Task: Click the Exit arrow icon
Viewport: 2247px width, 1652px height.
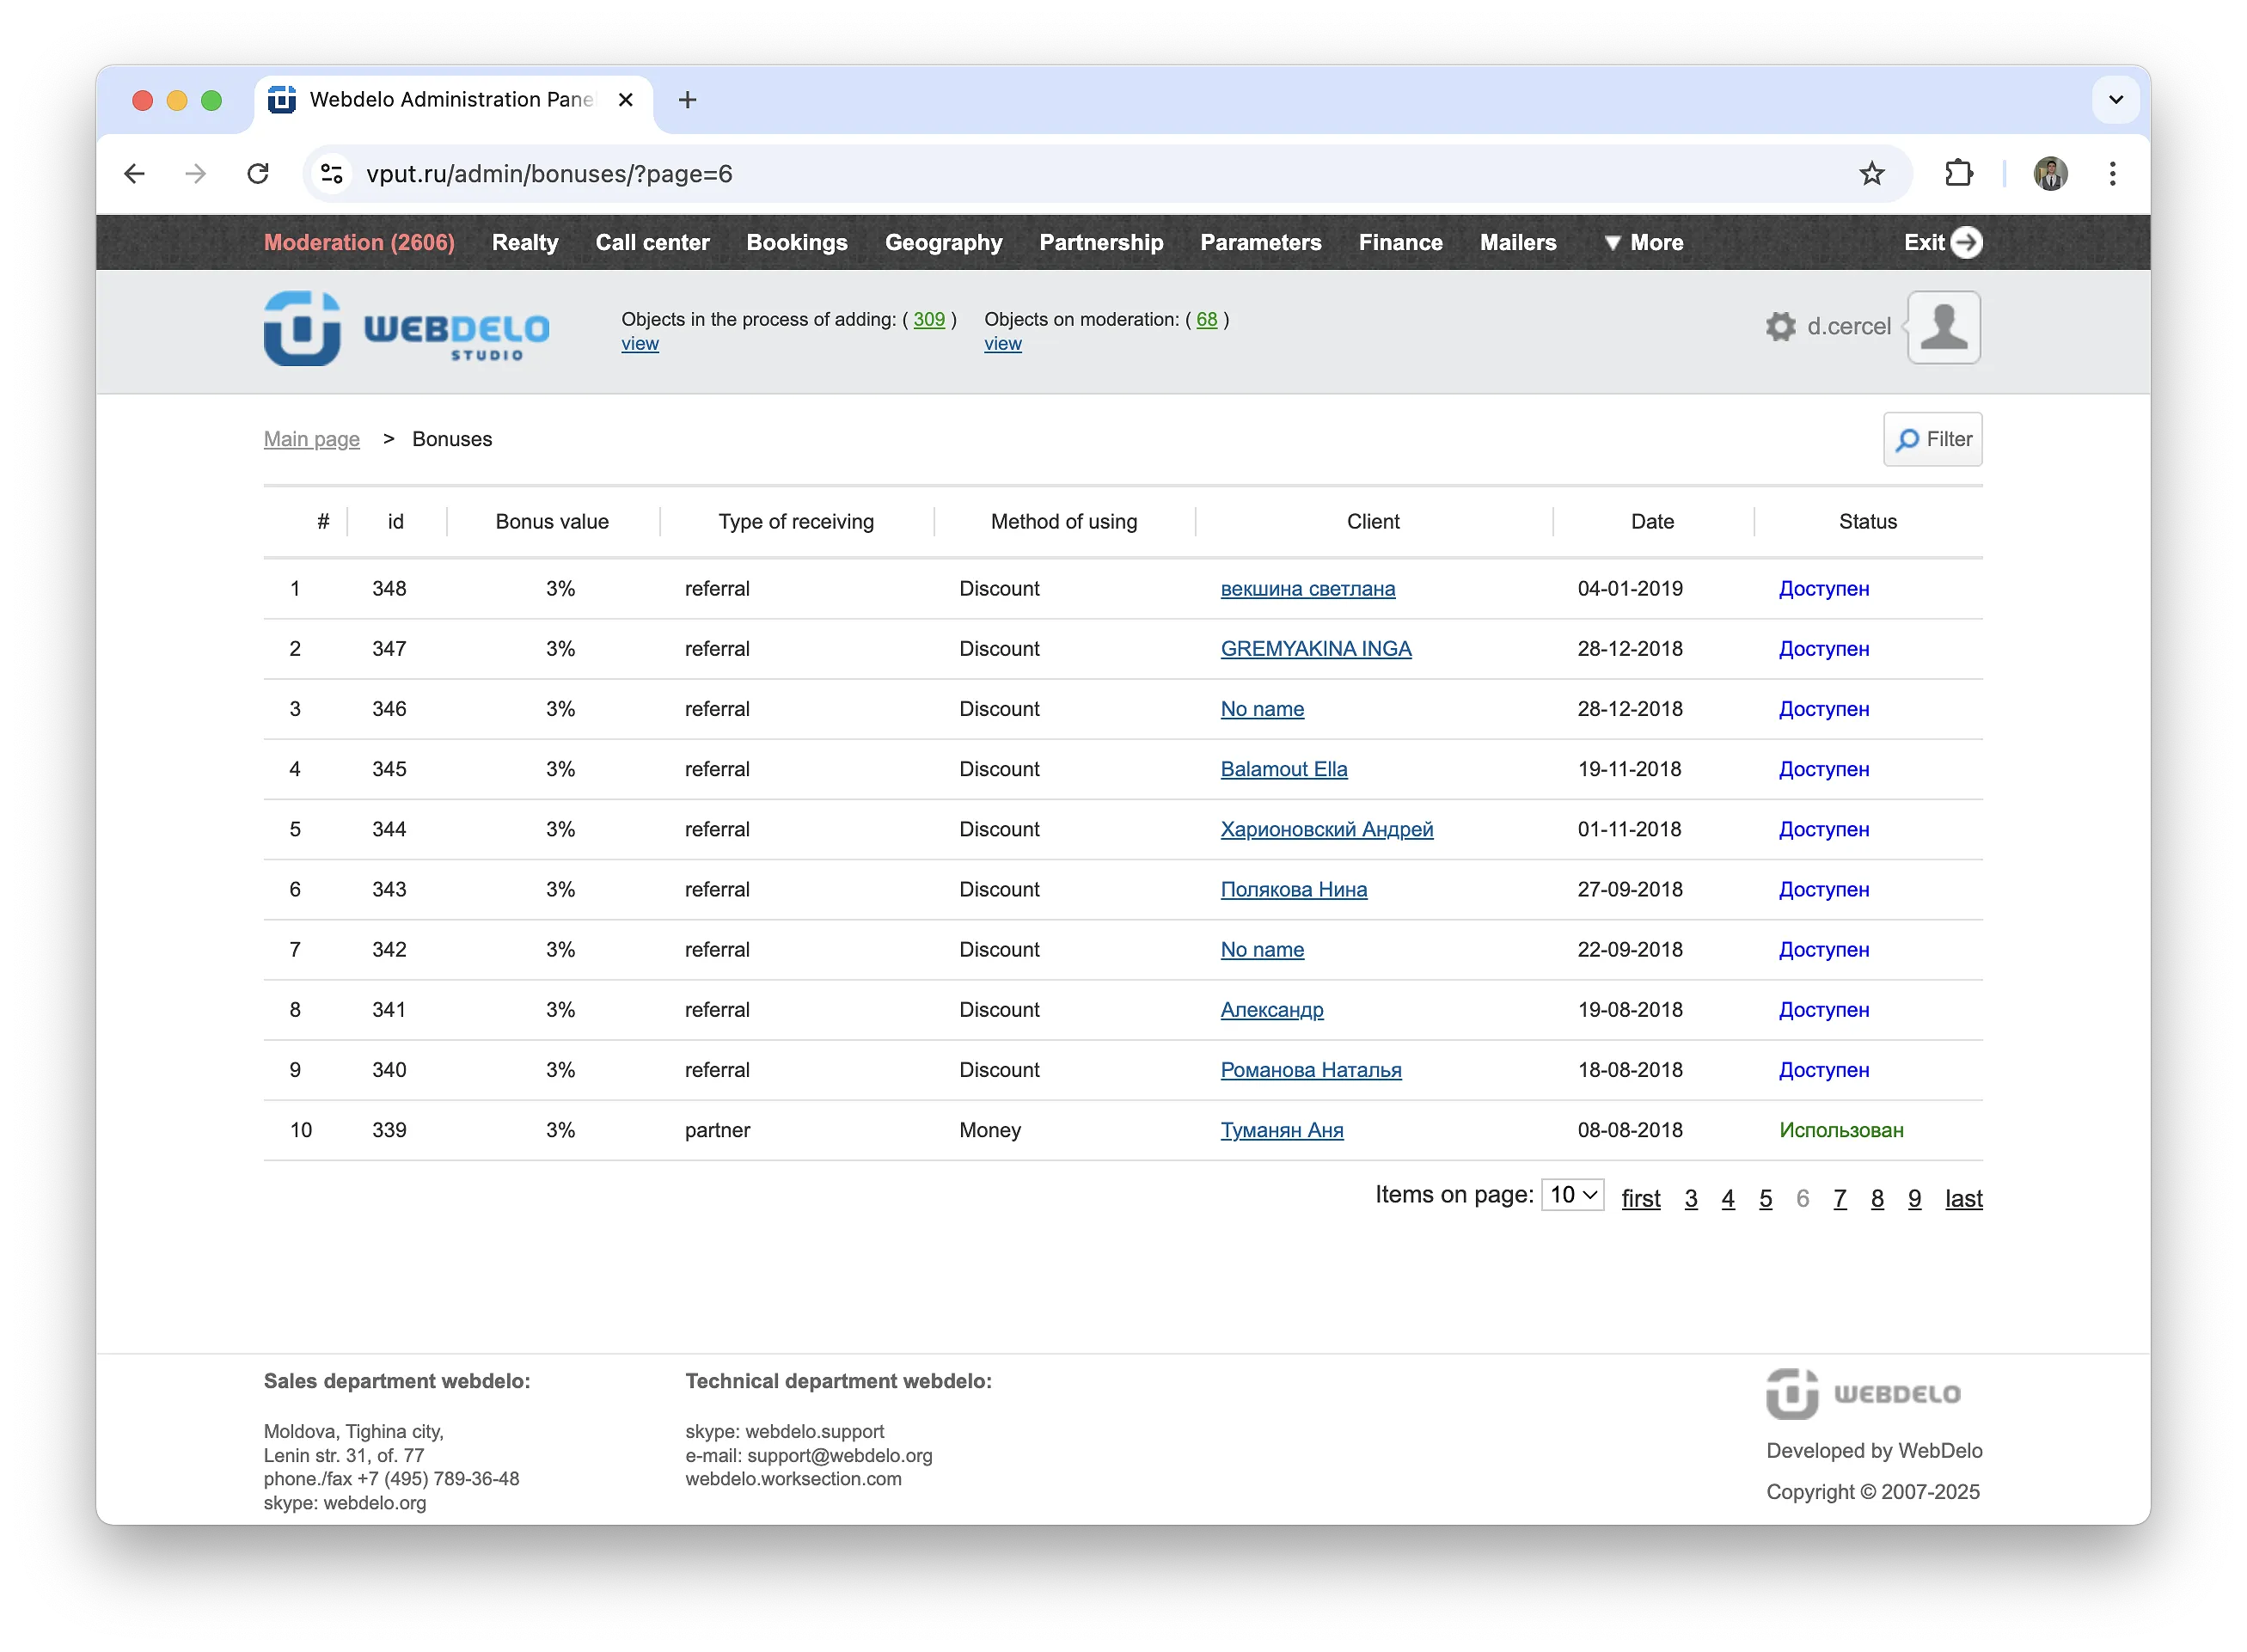Action: tap(1966, 243)
